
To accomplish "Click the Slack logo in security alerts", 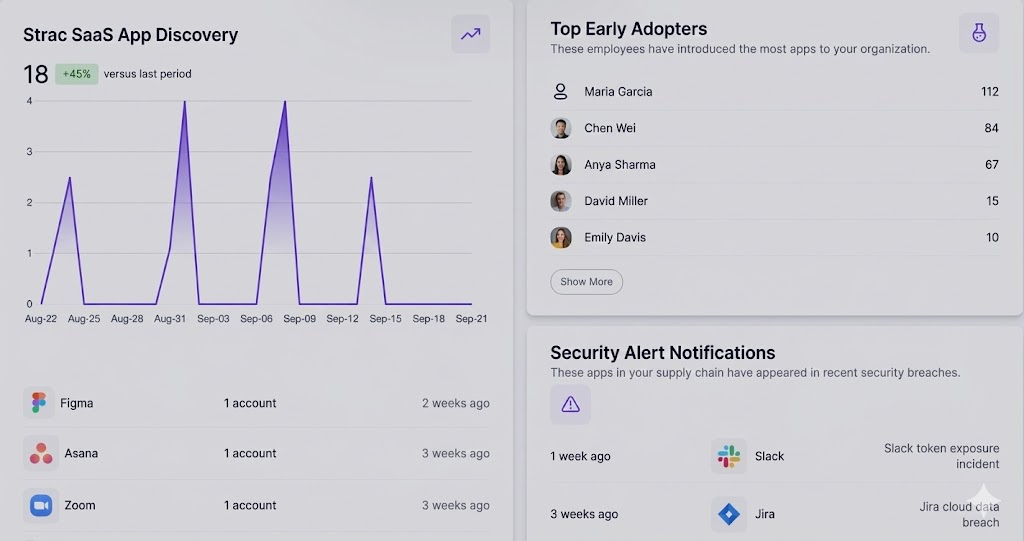I will click(728, 456).
